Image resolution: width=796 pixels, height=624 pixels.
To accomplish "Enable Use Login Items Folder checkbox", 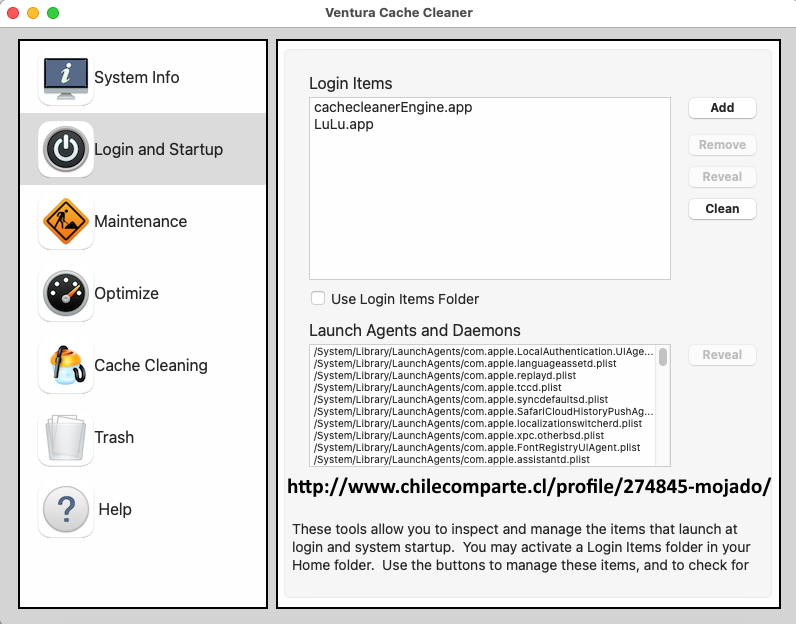I will 318,298.
